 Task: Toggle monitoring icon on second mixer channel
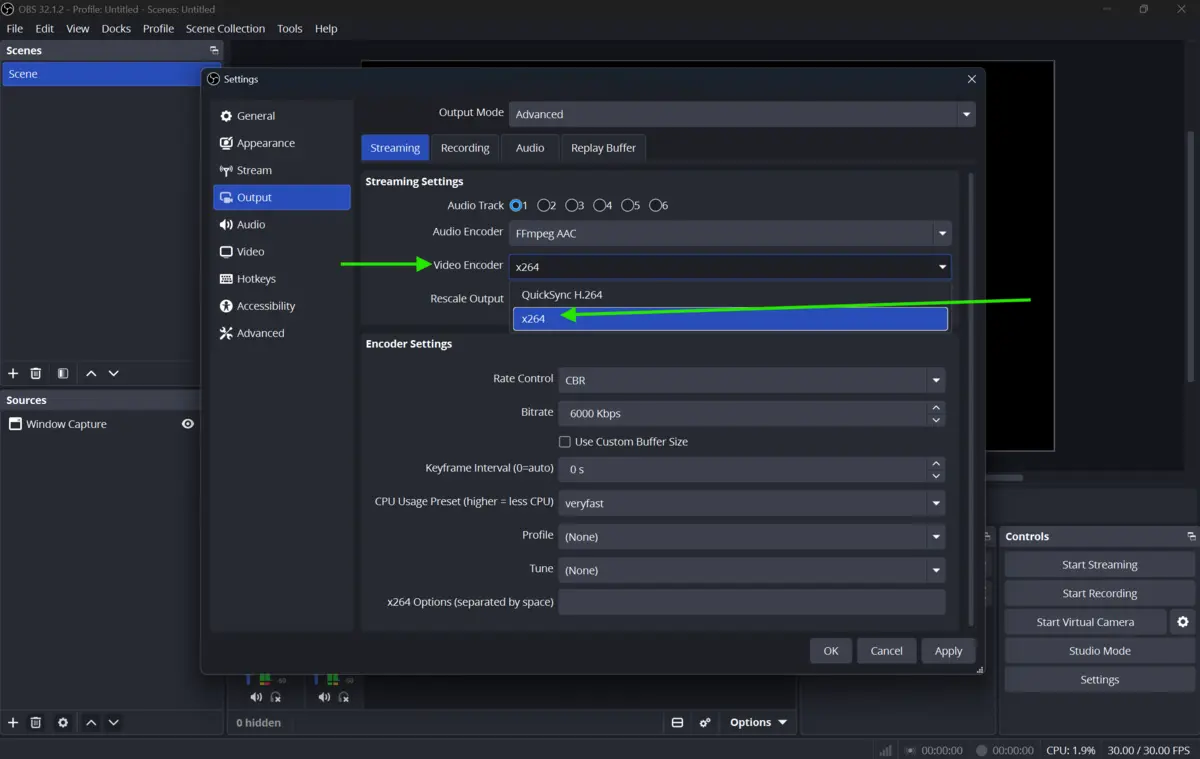pyautogui.click(x=344, y=697)
